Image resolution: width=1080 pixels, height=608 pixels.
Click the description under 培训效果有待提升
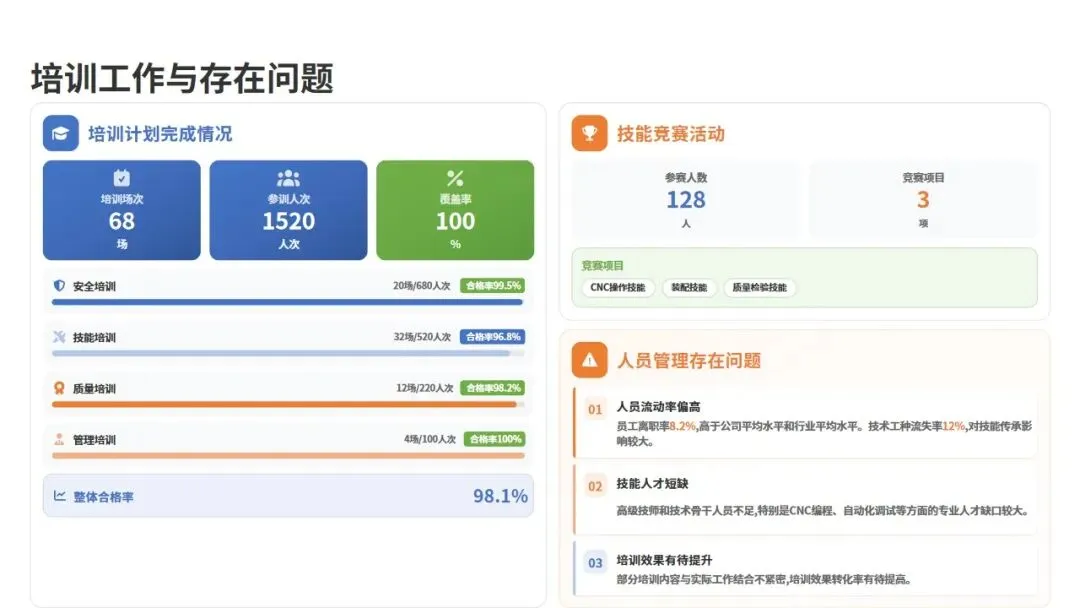[764, 579]
